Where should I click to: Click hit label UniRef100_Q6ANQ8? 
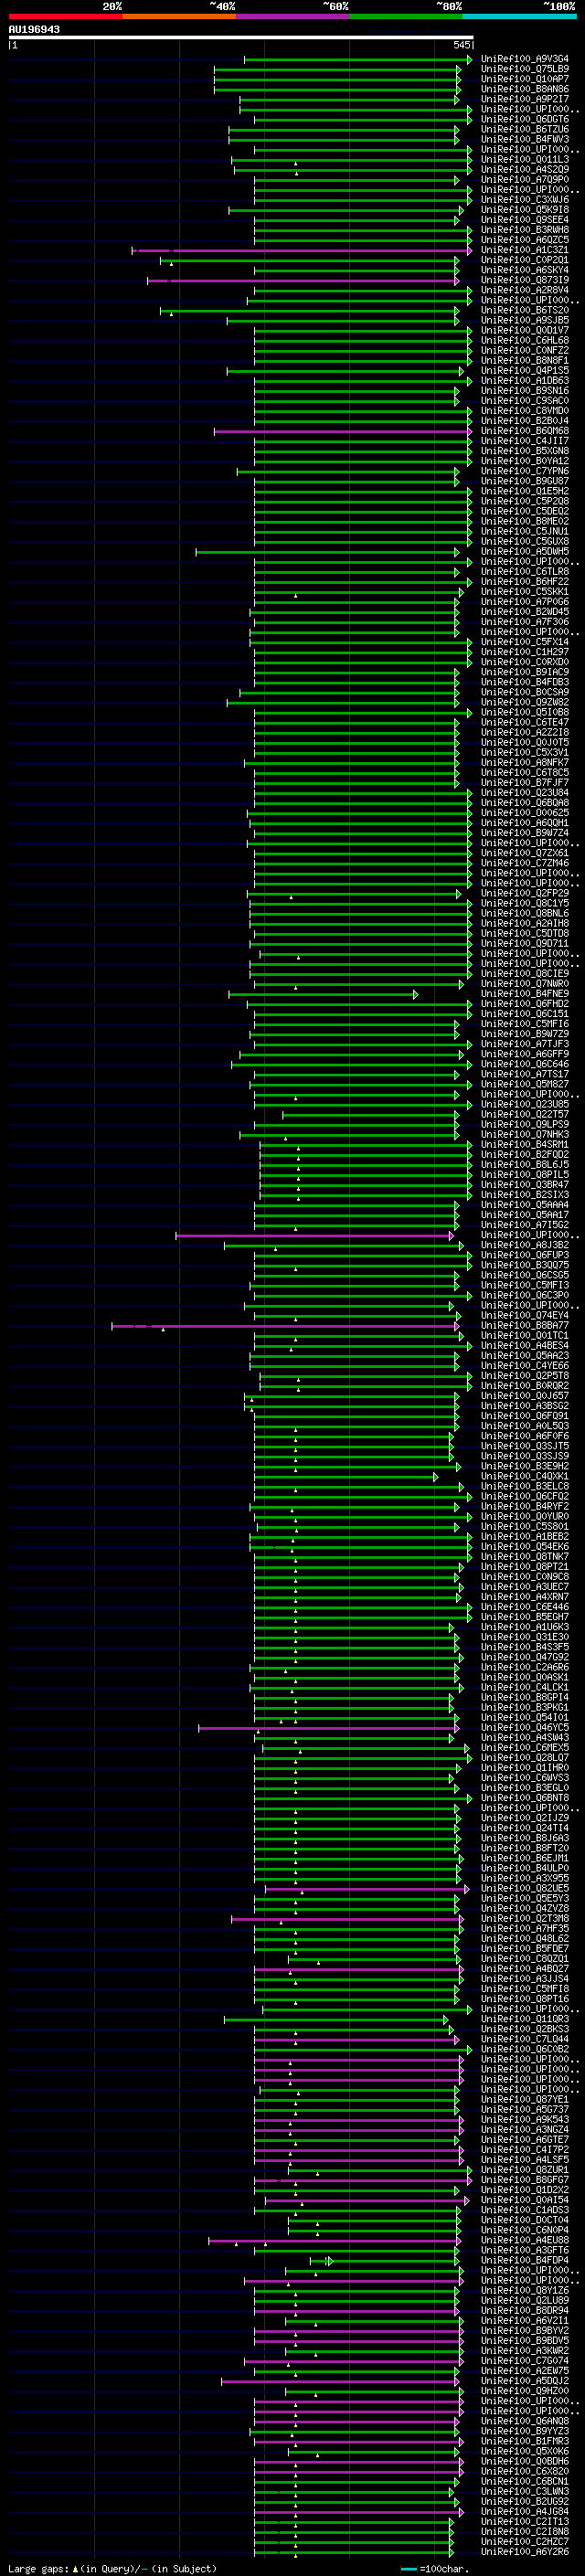pyautogui.click(x=525, y=2422)
